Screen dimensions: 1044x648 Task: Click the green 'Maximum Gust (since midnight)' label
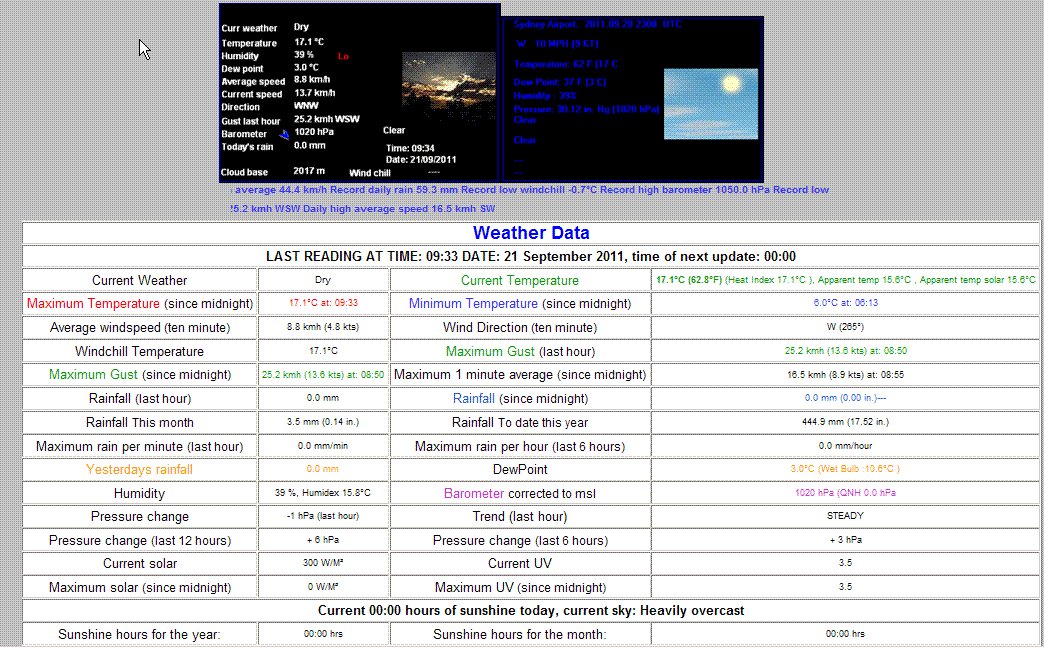140,375
